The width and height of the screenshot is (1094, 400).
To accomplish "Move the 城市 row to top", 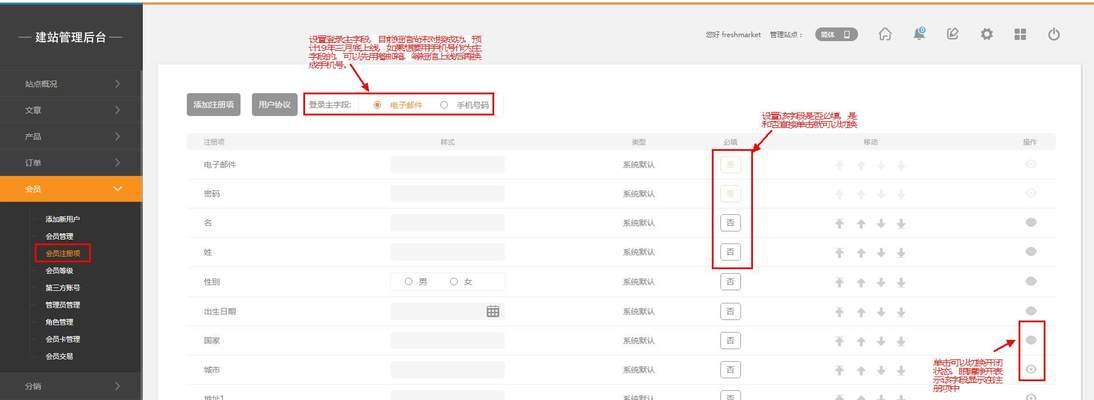I will pyautogui.click(x=839, y=371).
